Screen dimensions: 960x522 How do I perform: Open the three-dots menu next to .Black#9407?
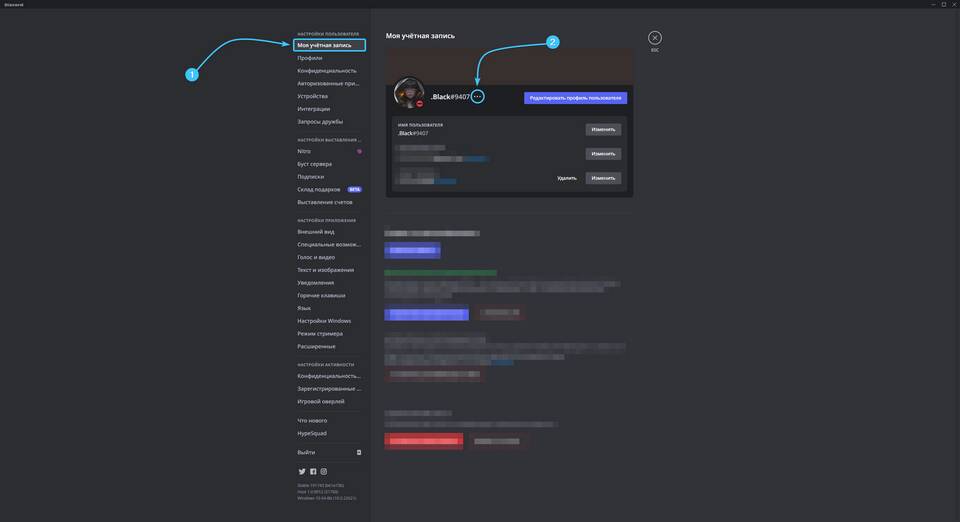click(478, 97)
